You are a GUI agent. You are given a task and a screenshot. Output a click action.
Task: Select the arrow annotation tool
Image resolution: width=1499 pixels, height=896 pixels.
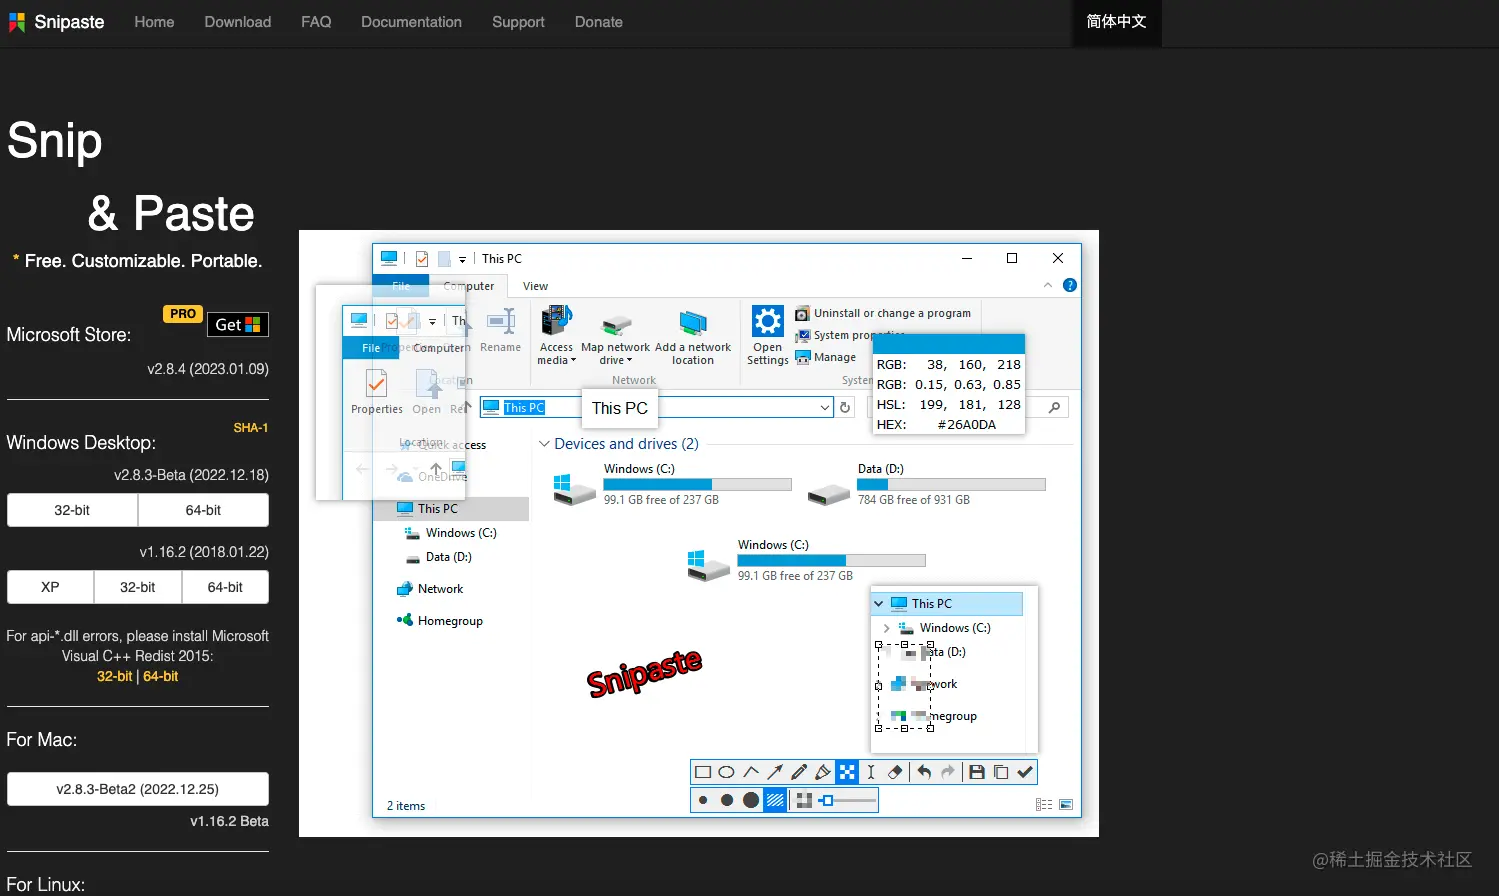(775, 772)
